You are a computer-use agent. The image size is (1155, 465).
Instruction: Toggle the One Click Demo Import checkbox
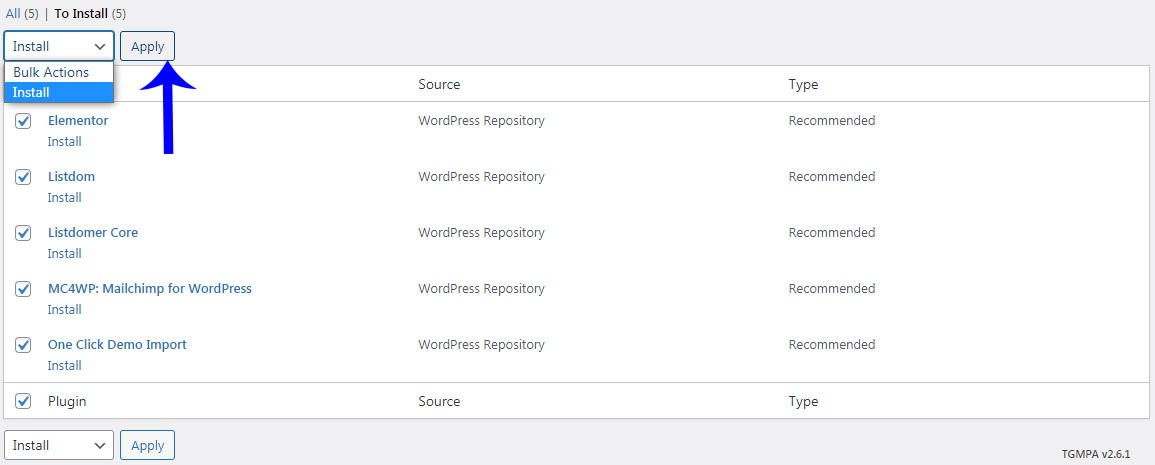pos(23,345)
